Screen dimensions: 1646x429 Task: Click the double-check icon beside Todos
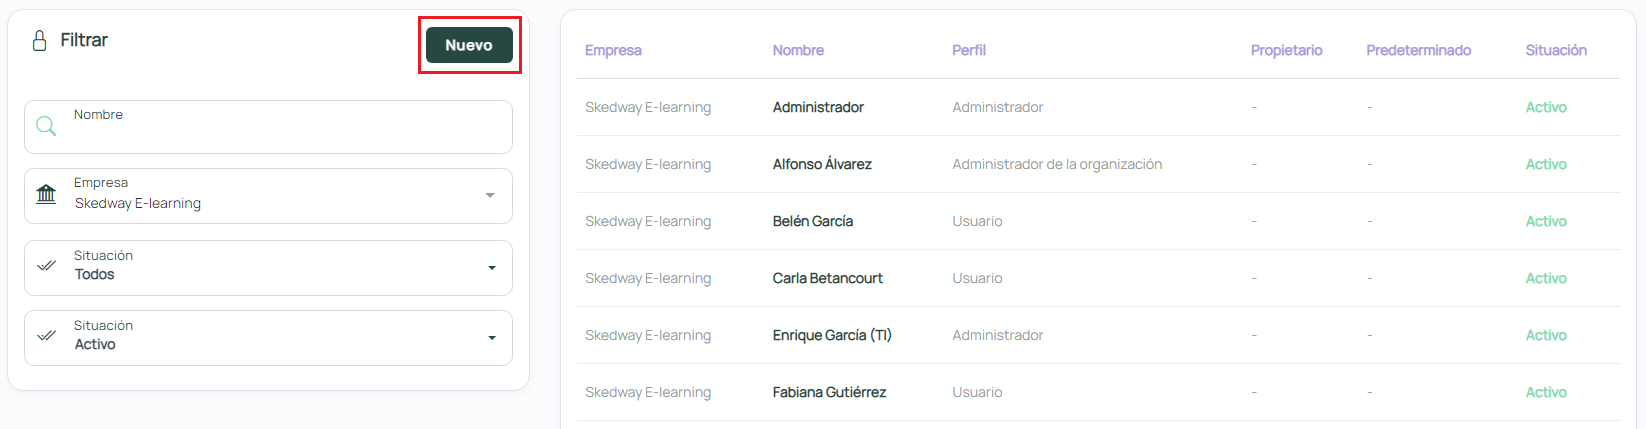(46, 266)
